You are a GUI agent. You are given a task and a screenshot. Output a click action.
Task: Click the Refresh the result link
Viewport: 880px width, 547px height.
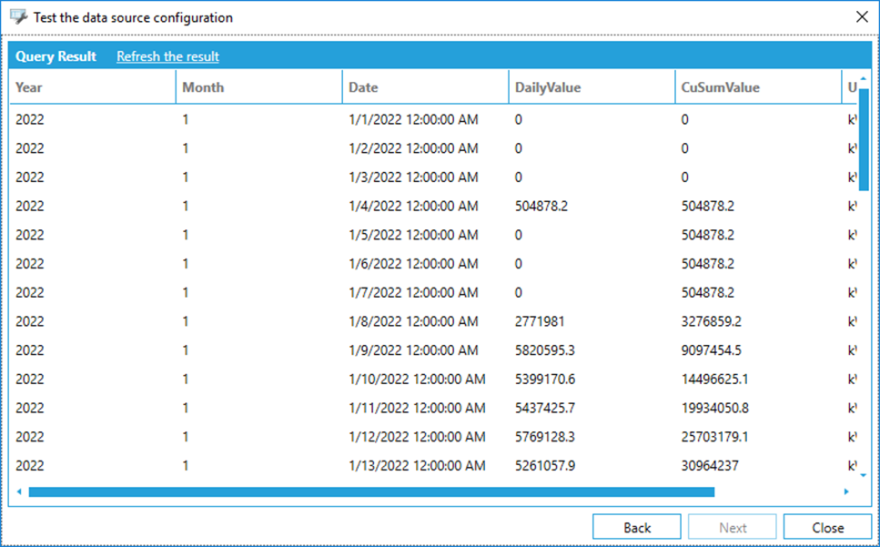point(167,56)
